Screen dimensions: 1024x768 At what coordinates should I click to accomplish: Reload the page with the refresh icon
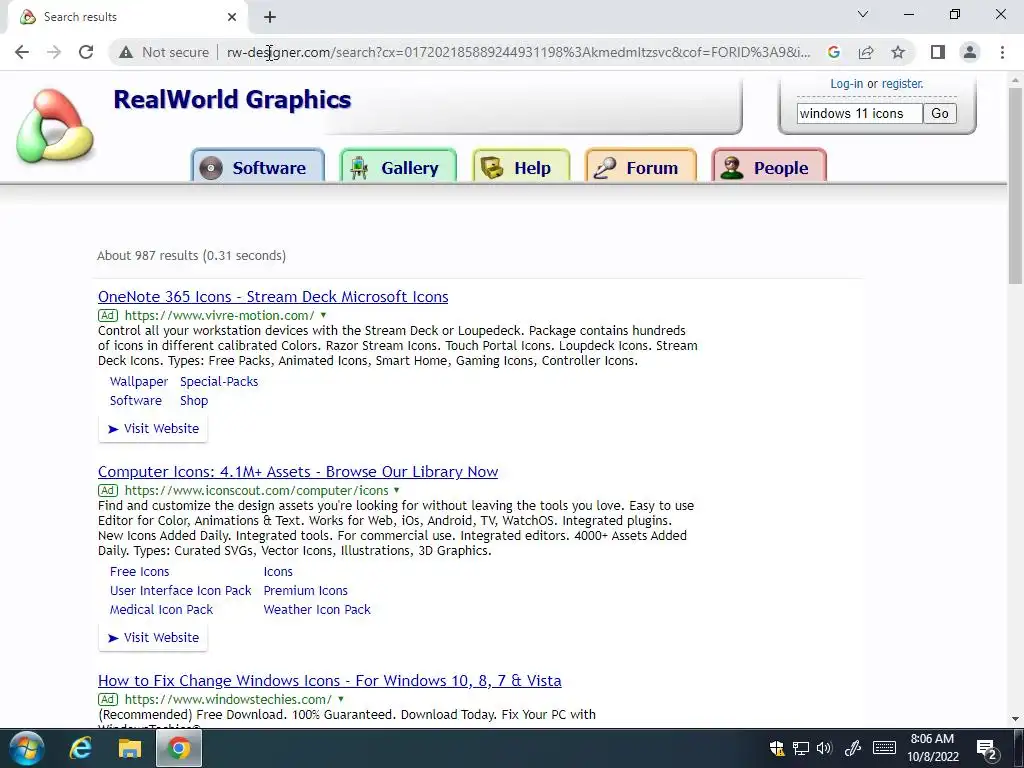tap(86, 52)
